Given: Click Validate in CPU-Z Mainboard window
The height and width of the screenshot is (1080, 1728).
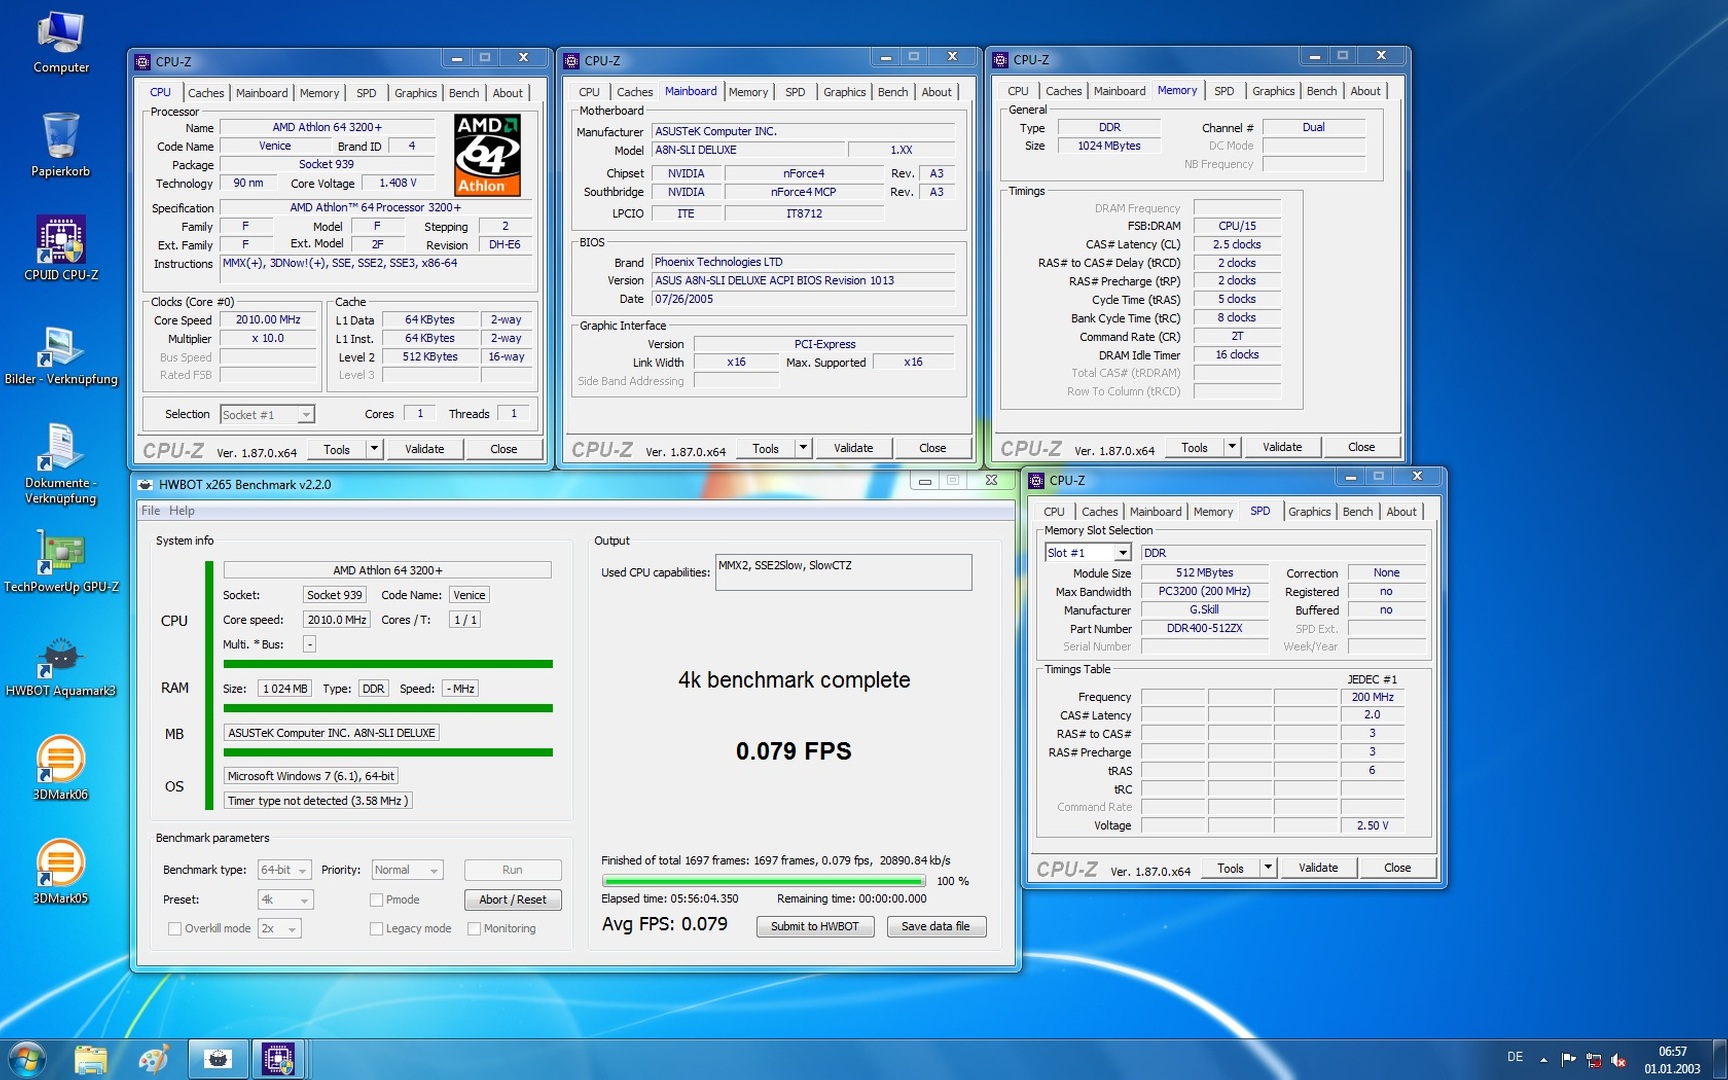Looking at the screenshot, I should (853, 448).
